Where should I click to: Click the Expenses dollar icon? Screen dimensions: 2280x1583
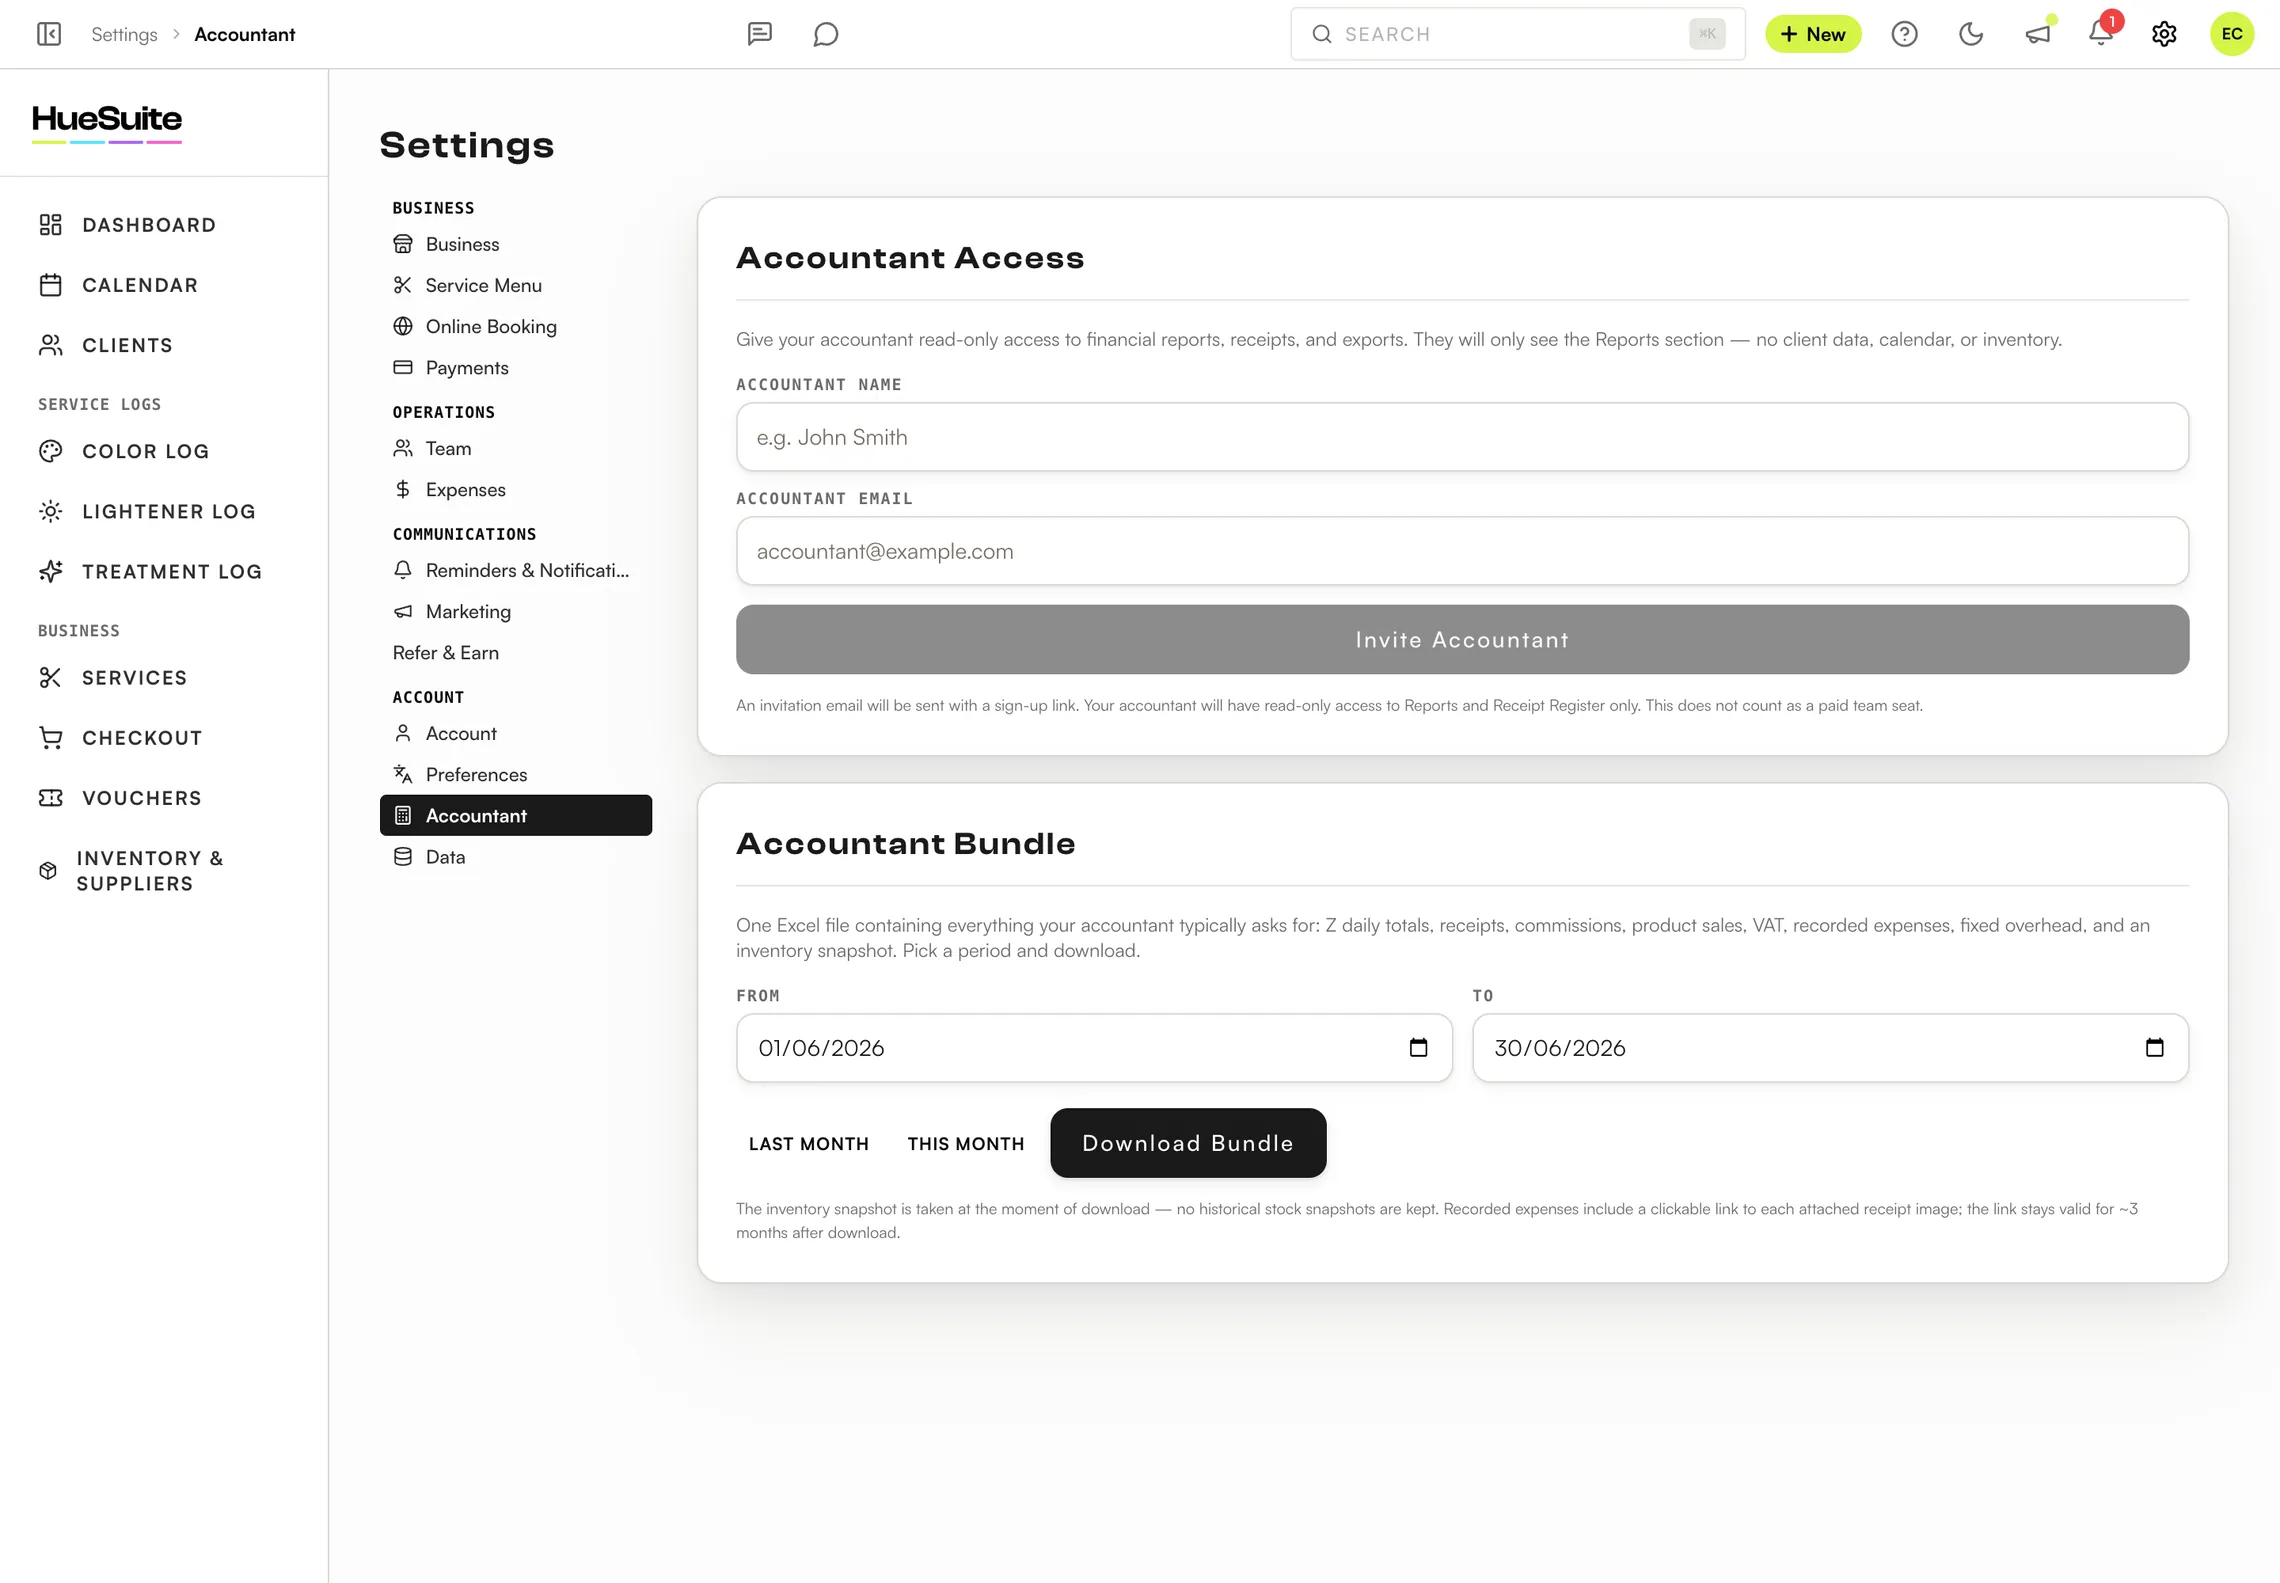tap(403, 489)
